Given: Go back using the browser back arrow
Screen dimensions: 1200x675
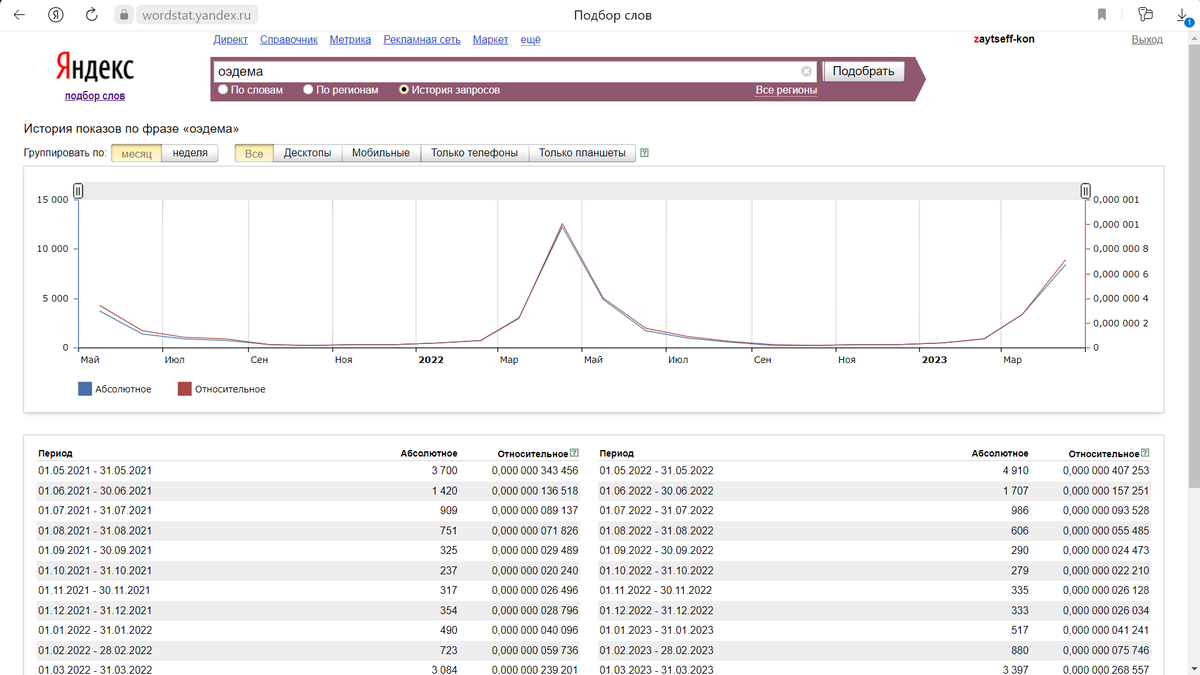Looking at the screenshot, I should (x=21, y=15).
